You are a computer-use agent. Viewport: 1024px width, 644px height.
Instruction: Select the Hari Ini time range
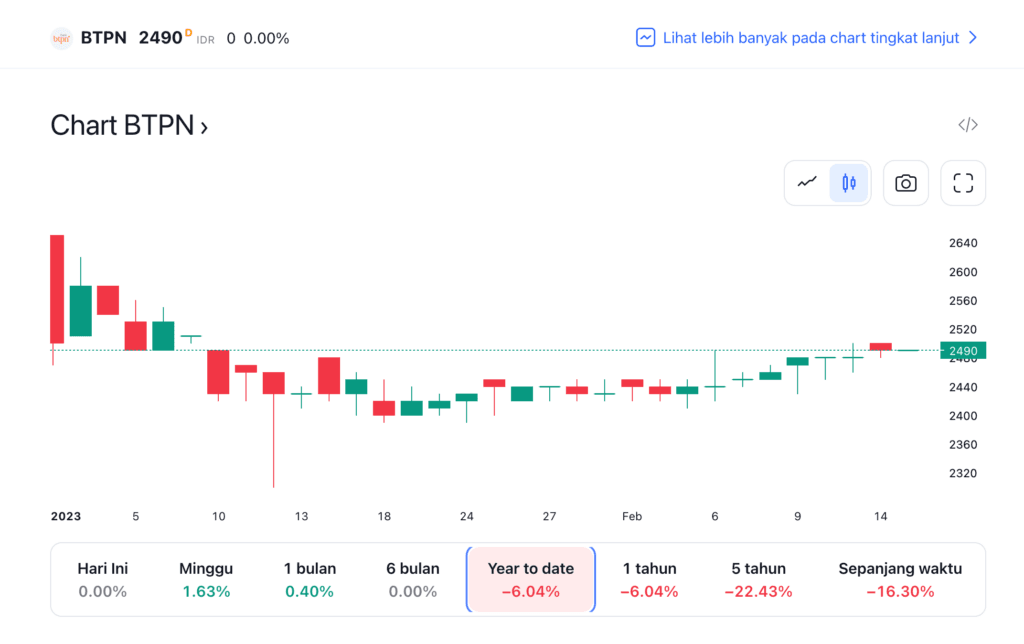click(102, 579)
